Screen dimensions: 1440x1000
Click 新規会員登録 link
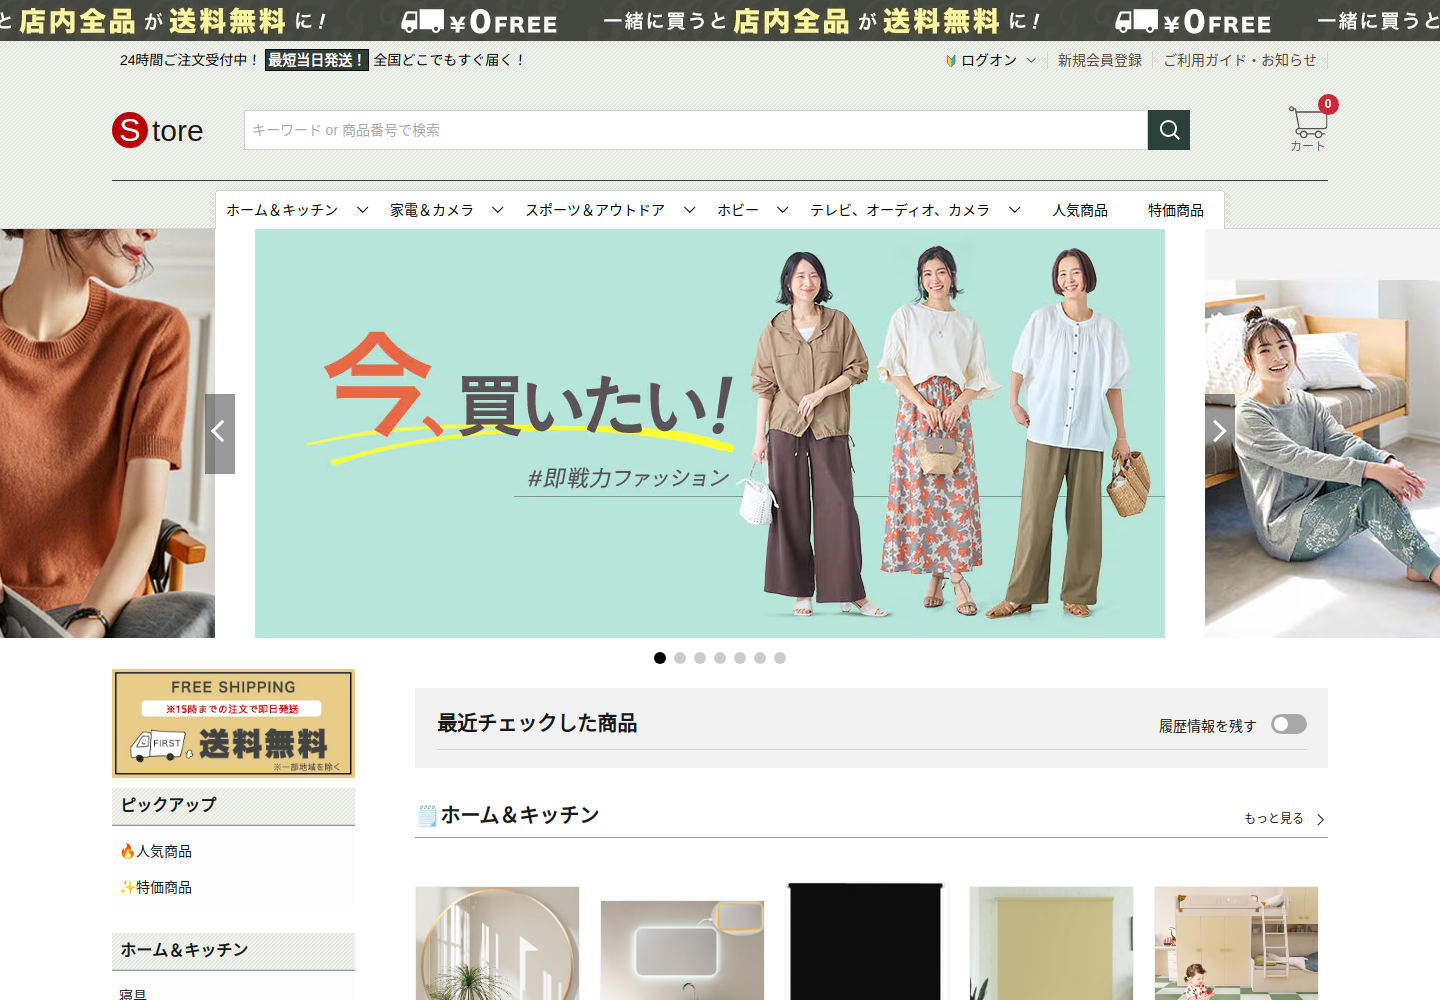click(1100, 60)
